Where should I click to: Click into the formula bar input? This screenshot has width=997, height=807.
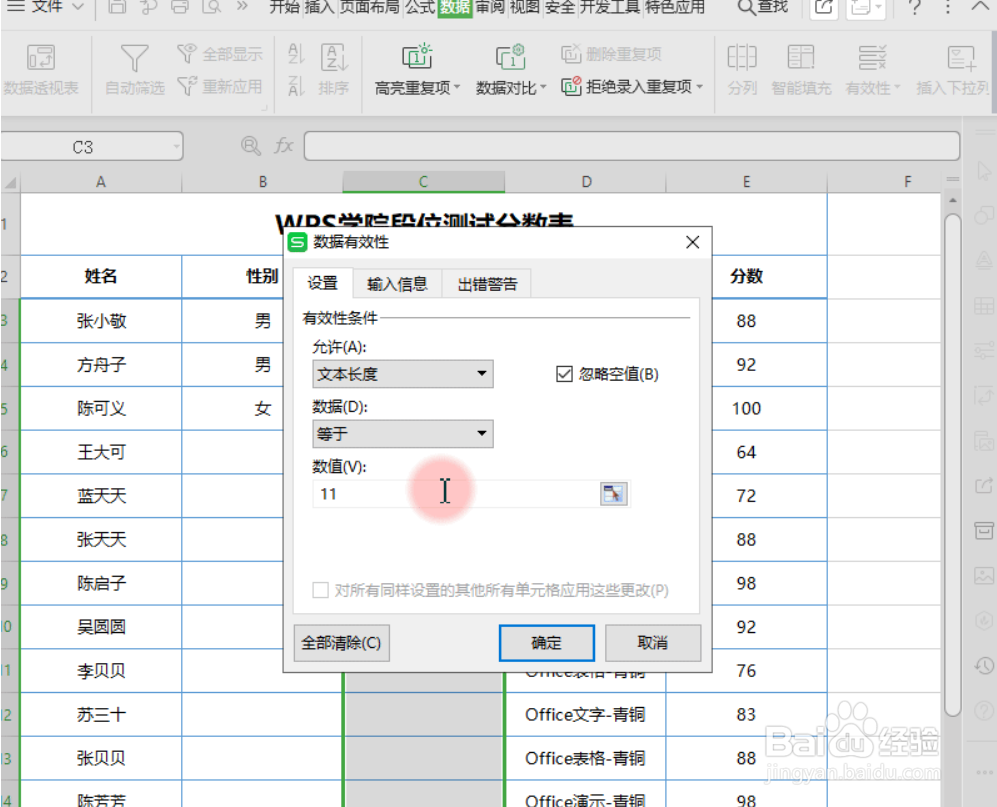[631, 146]
